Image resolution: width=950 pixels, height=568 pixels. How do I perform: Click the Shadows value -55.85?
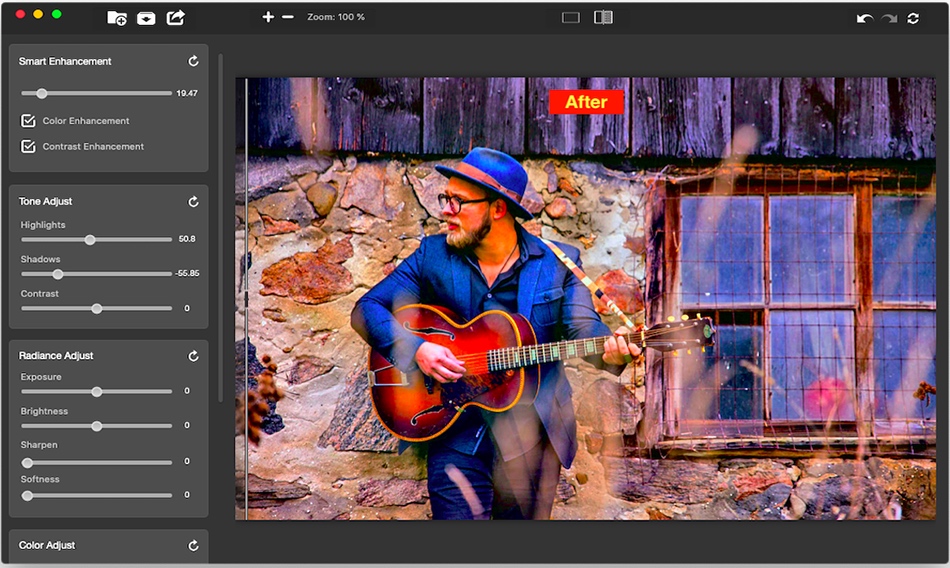coord(187,273)
